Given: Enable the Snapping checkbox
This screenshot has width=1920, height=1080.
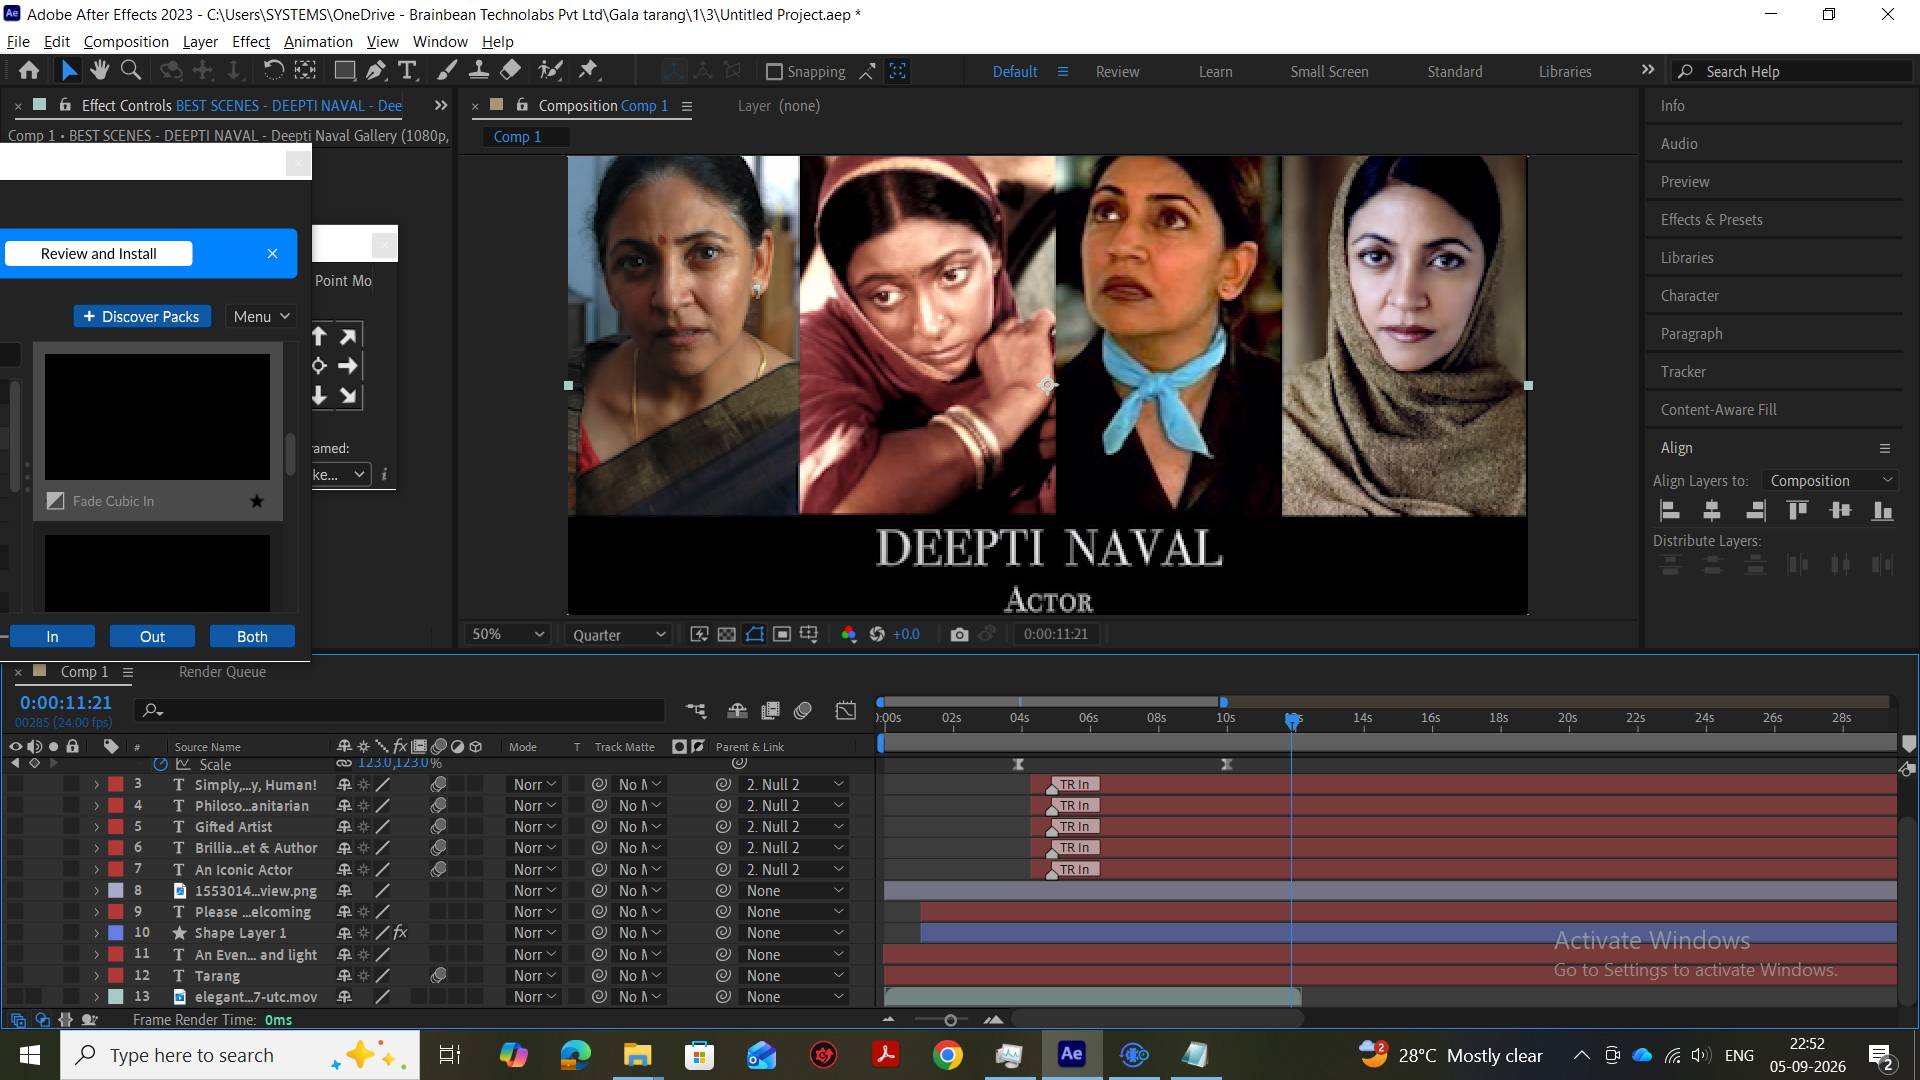Looking at the screenshot, I should point(774,72).
